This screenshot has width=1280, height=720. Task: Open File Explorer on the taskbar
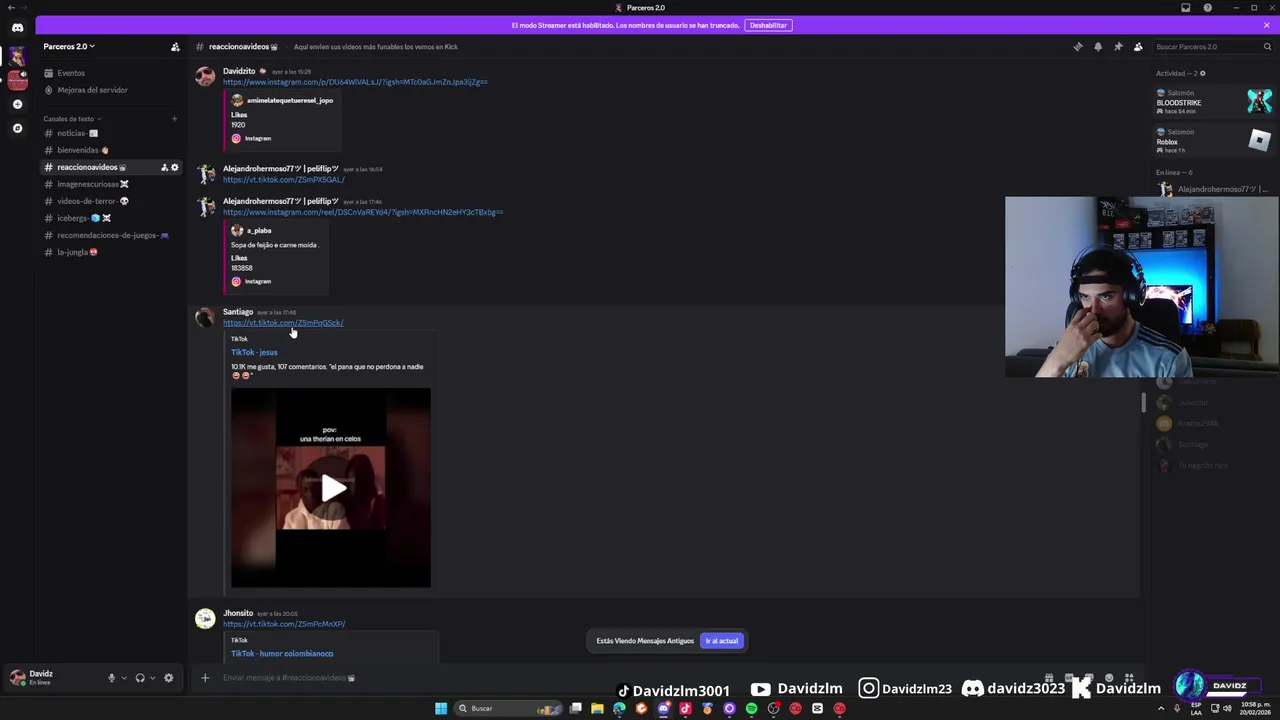tap(597, 708)
